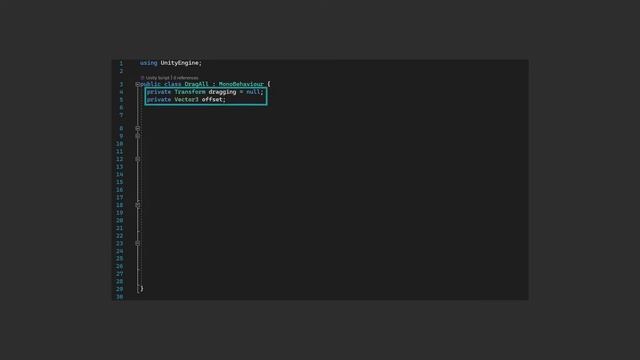This screenshot has height=360, width=640.
Task: Click line number 6 in the gutter
Action: click(x=121, y=108)
